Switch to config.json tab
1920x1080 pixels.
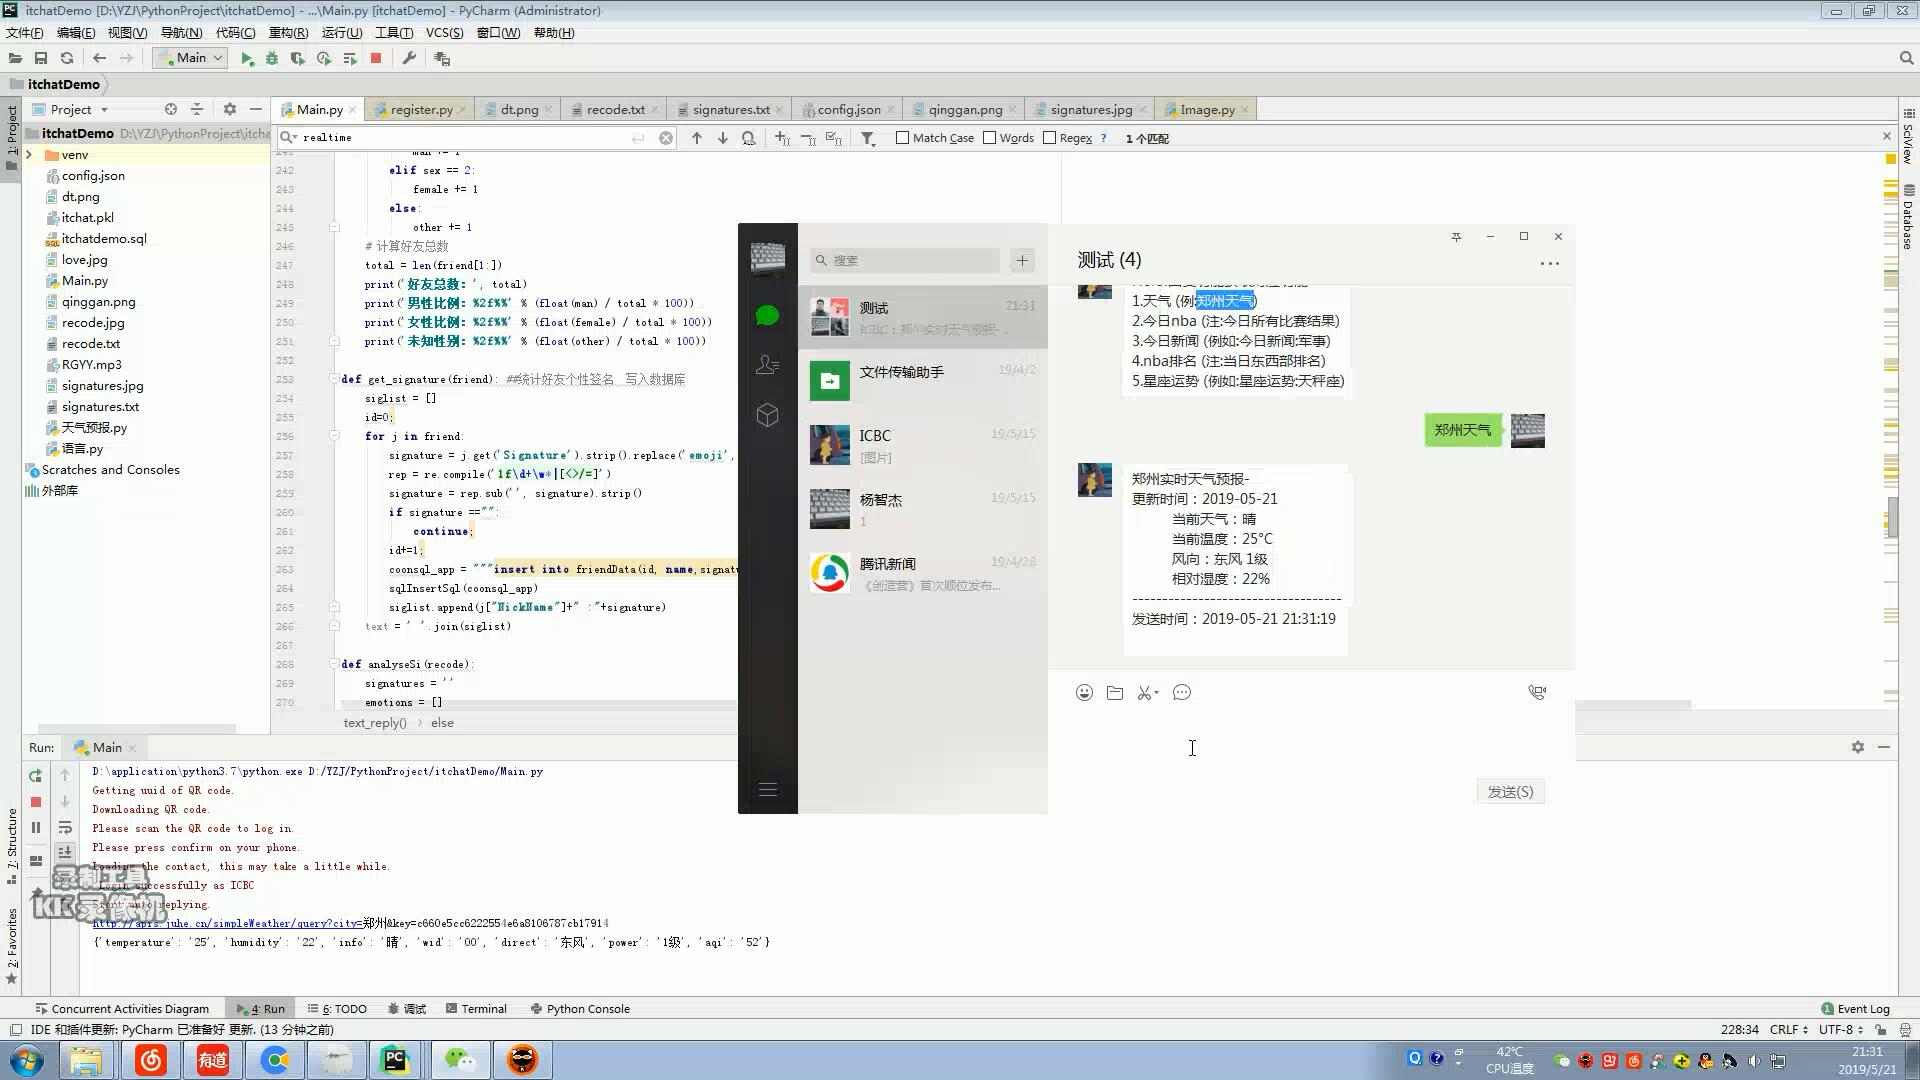coord(849,109)
